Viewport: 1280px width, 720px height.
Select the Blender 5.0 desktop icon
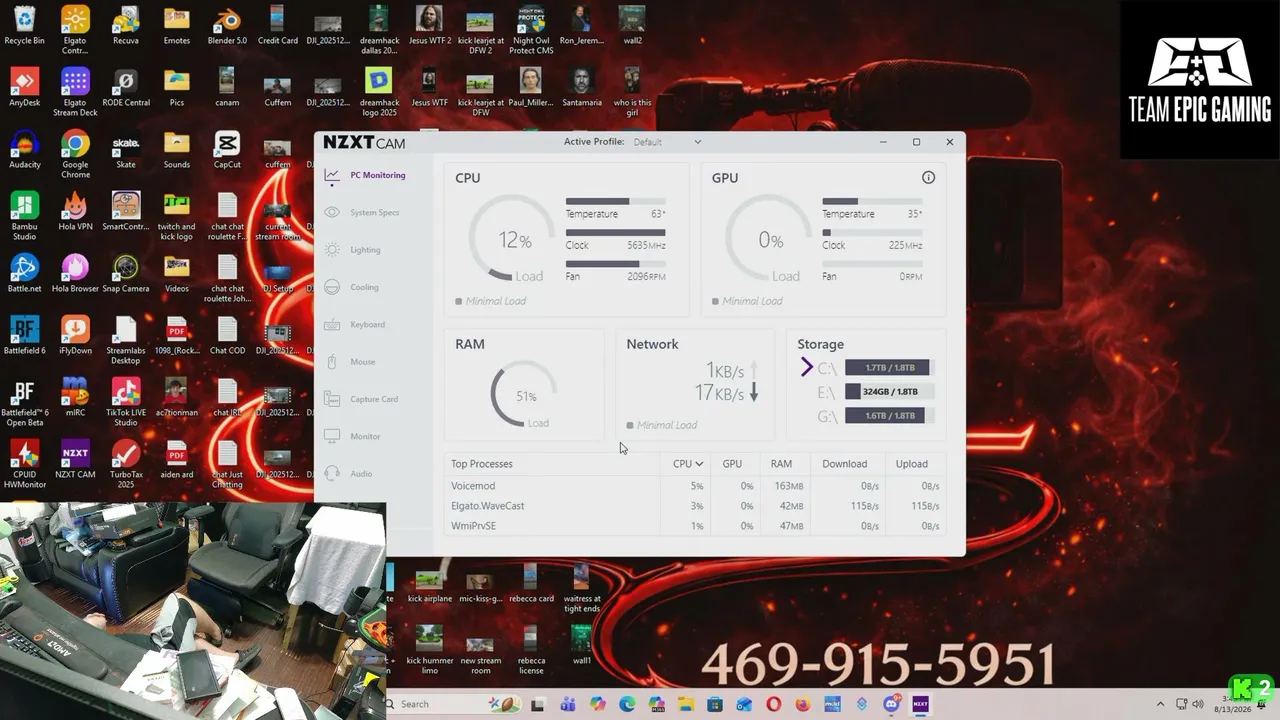tap(227, 26)
